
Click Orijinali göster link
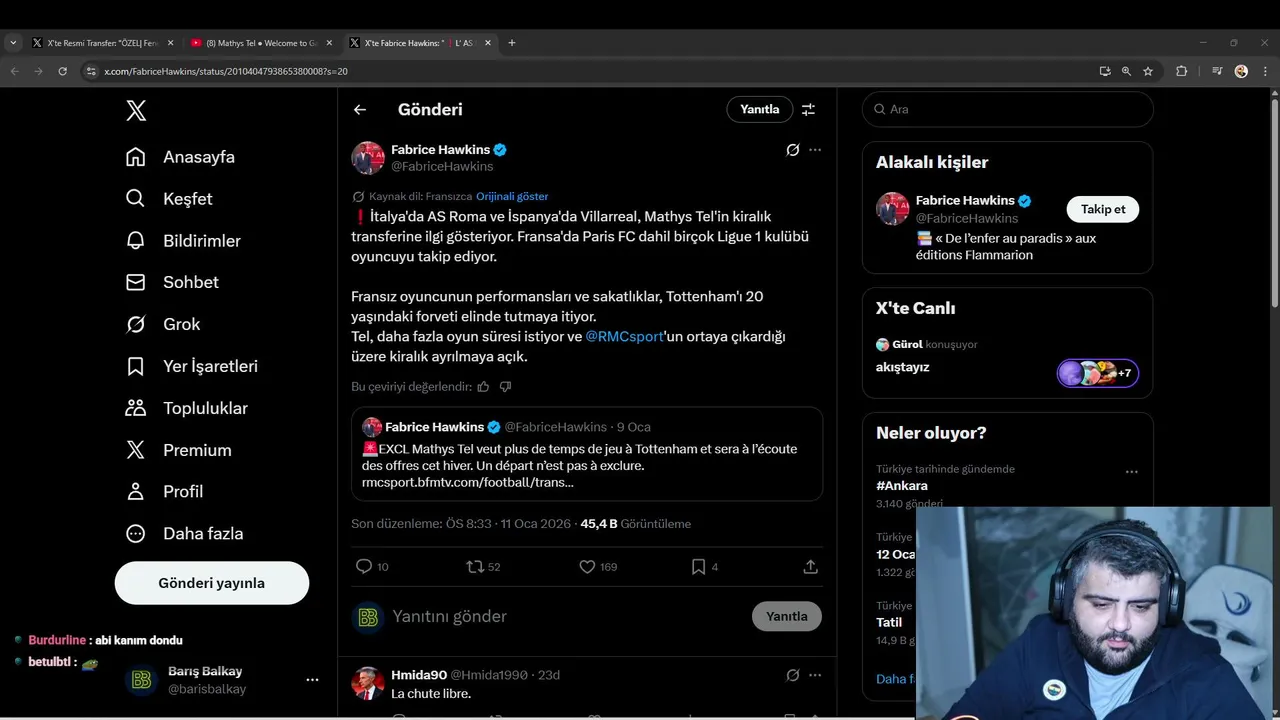[512, 196]
